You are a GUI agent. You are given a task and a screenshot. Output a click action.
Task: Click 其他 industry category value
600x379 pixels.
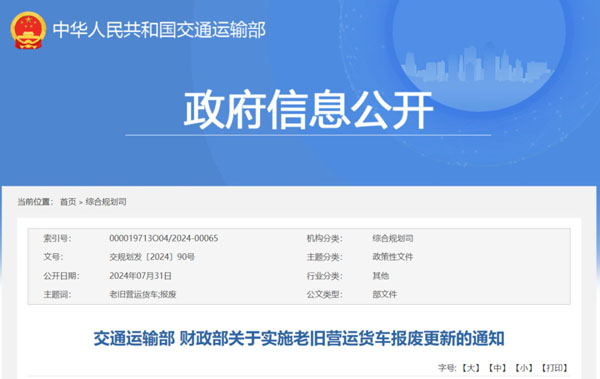(x=381, y=276)
